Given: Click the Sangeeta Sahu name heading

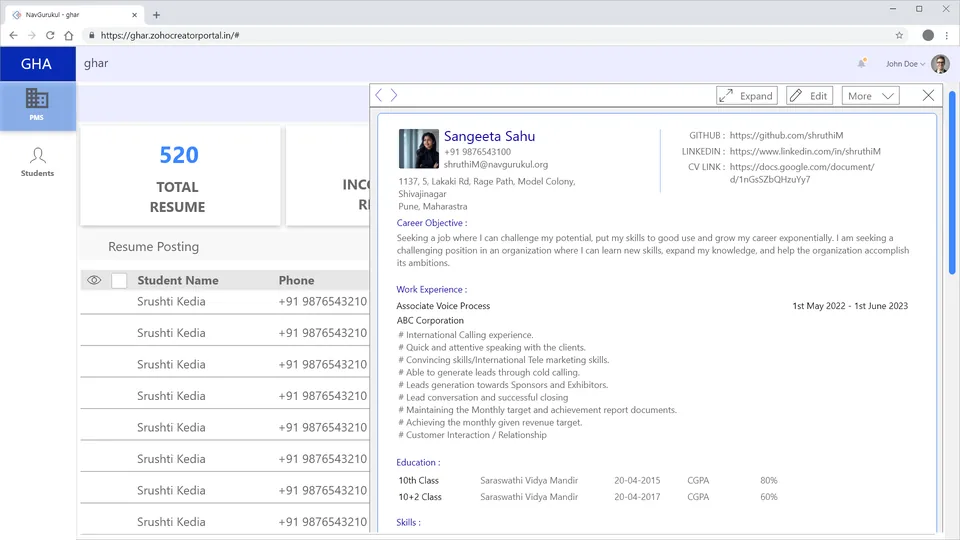Looking at the screenshot, I should coord(489,136).
